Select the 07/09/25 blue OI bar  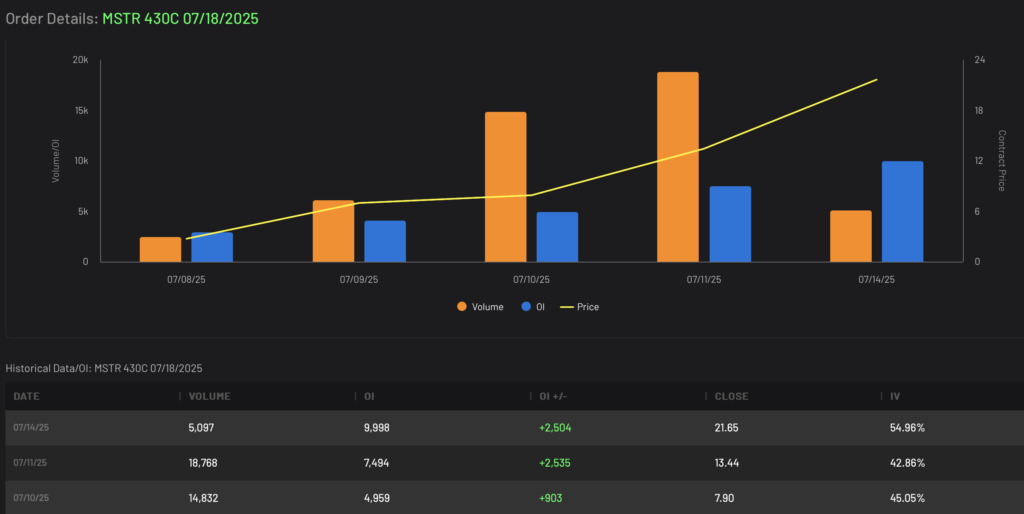click(x=385, y=242)
